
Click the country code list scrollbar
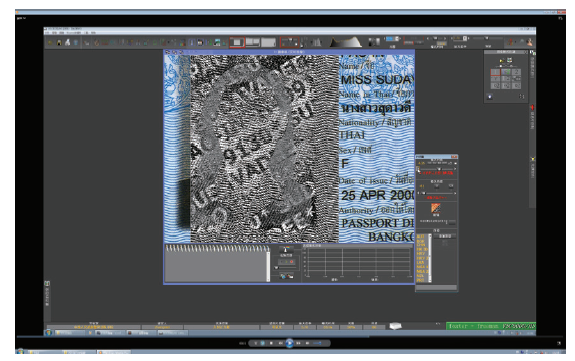pos(430,258)
